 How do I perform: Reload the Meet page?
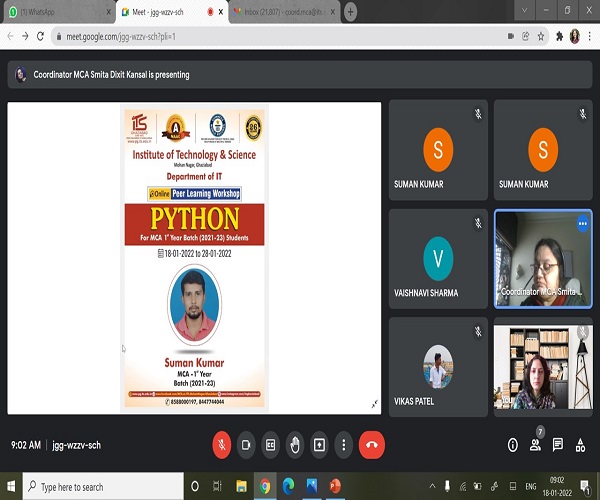40,36
